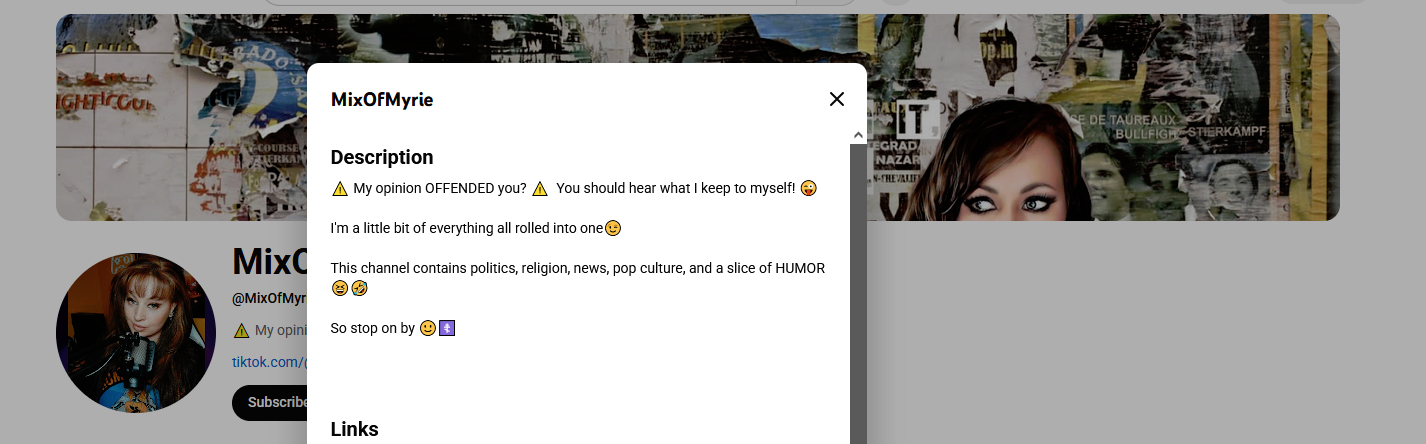1426x444 pixels.
Task: Click the MixOfMyrie dialog title
Action: coord(382,99)
